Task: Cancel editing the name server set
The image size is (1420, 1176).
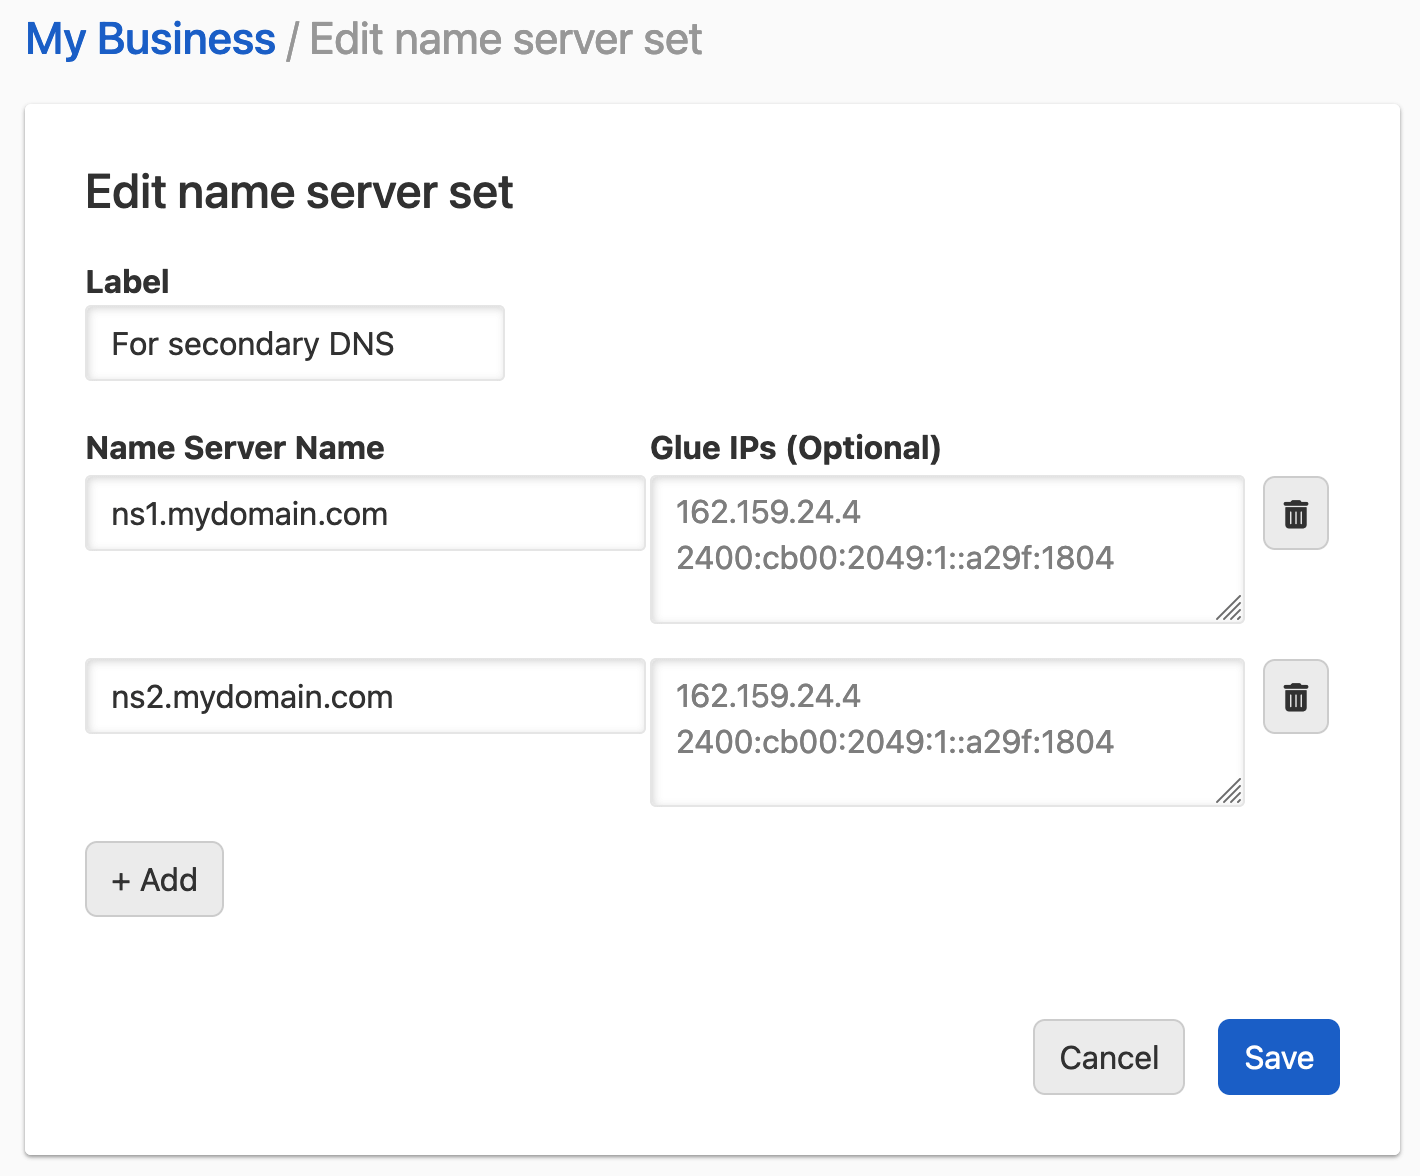Action: [x=1108, y=1057]
